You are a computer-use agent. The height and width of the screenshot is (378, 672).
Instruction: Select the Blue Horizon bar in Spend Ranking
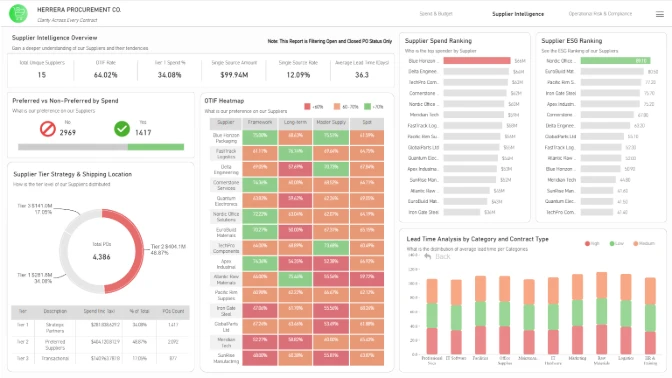[x=477, y=61]
